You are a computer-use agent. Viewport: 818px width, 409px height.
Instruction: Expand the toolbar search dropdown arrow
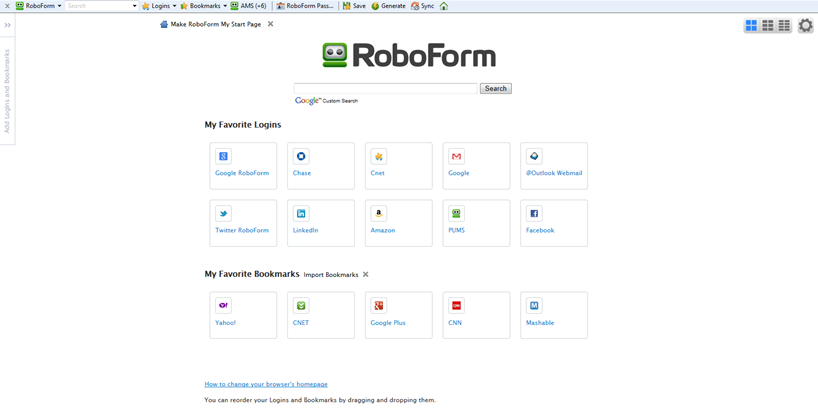pos(135,6)
